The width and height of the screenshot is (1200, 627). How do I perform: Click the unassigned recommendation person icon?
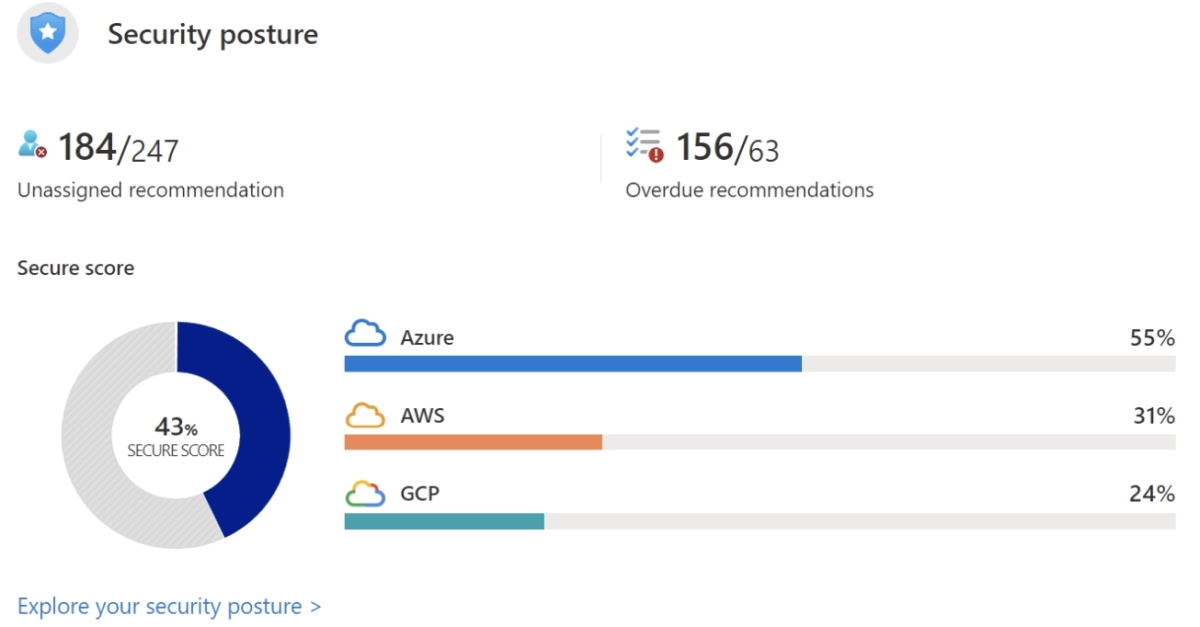(32, 145)
